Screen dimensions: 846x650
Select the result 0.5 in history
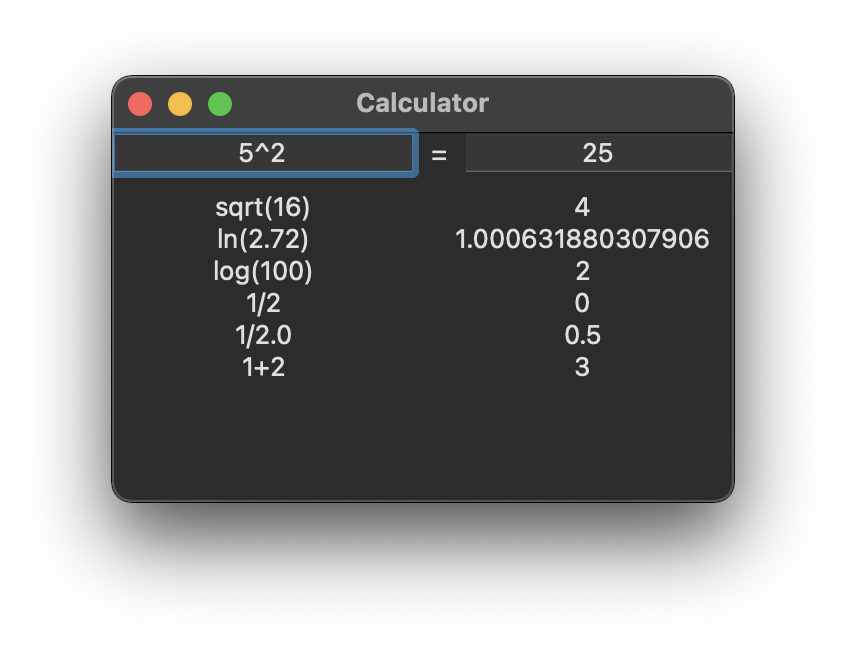point(582,335)
